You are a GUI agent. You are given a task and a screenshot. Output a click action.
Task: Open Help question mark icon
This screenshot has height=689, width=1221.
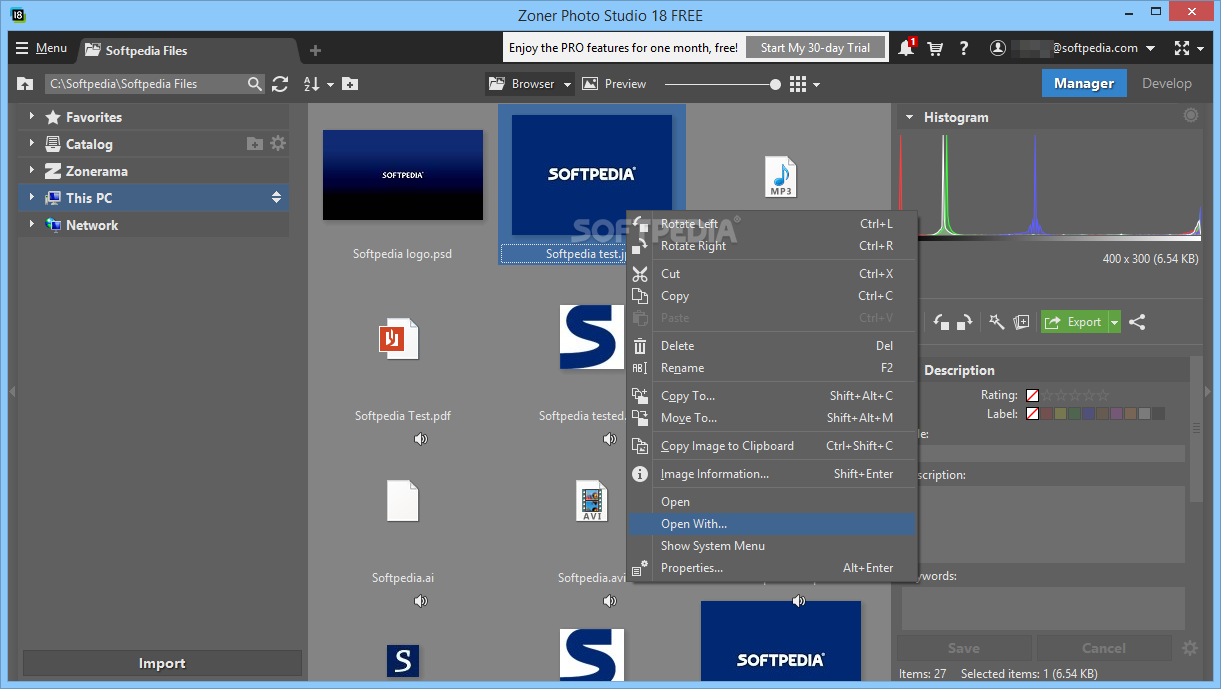tap(964, 48)
